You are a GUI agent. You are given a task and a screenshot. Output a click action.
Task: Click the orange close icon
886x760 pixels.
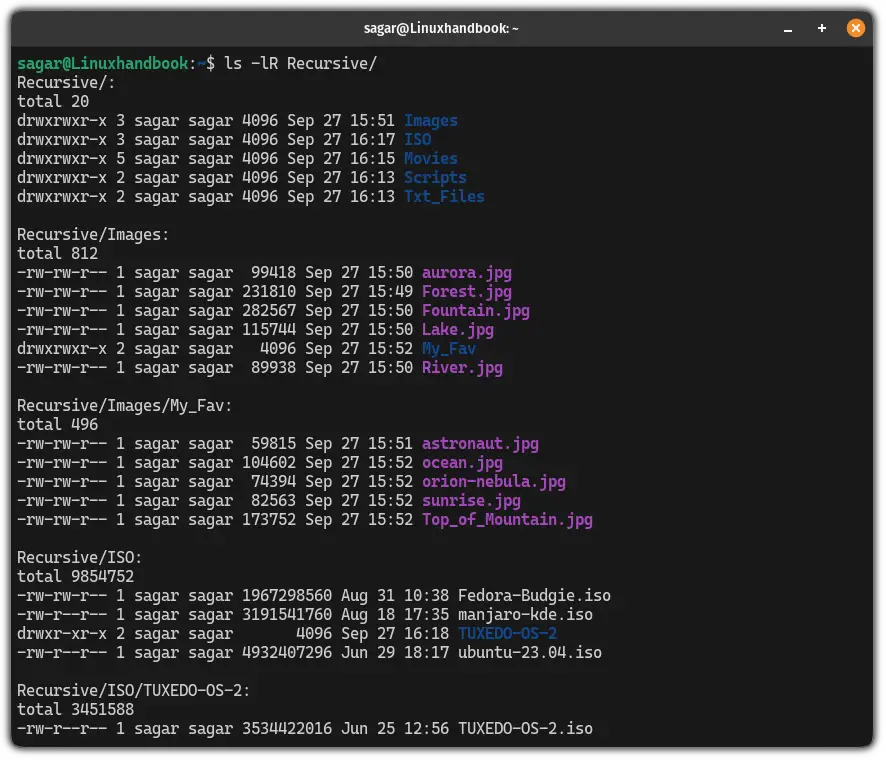856,28
